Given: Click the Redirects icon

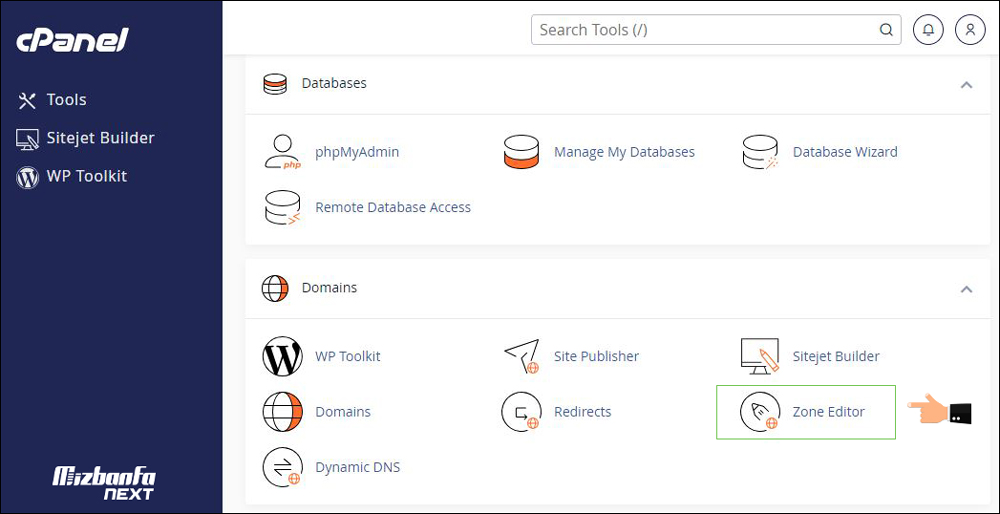Looking at the screenshot, I should click(x=522, y=412).
